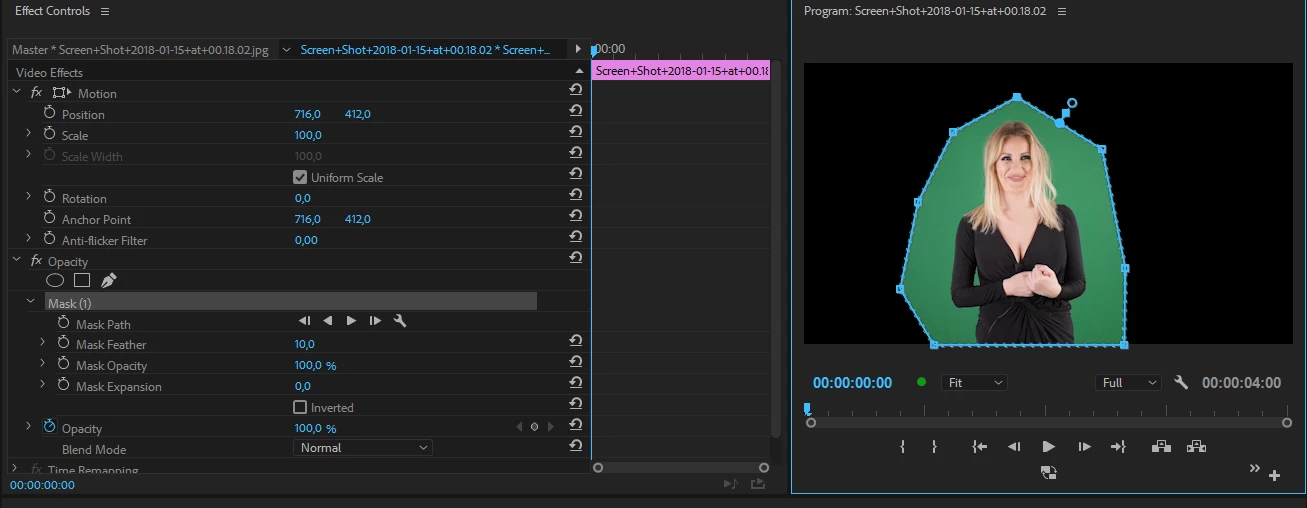Expand Mask Opacity parameter
This screenshot has height=508, width=1307.
(42, 363)
